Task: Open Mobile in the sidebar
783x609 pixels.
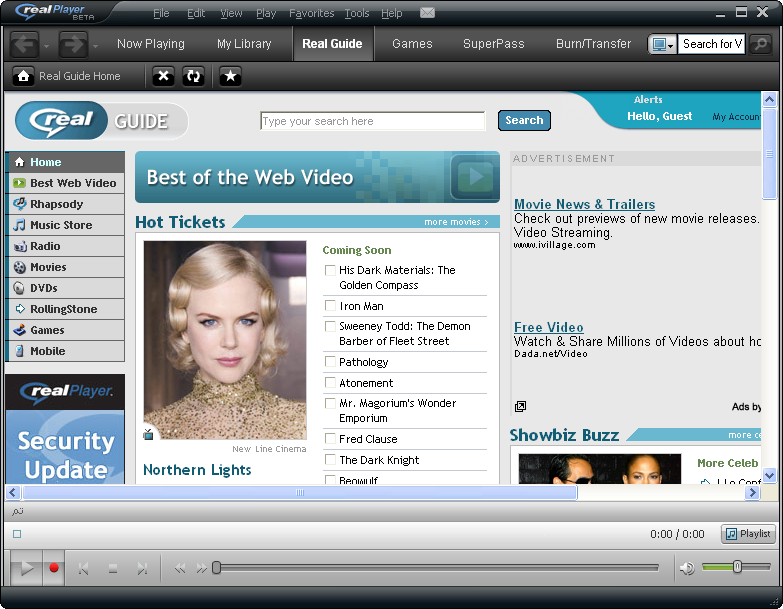Action: pos(65,351)
